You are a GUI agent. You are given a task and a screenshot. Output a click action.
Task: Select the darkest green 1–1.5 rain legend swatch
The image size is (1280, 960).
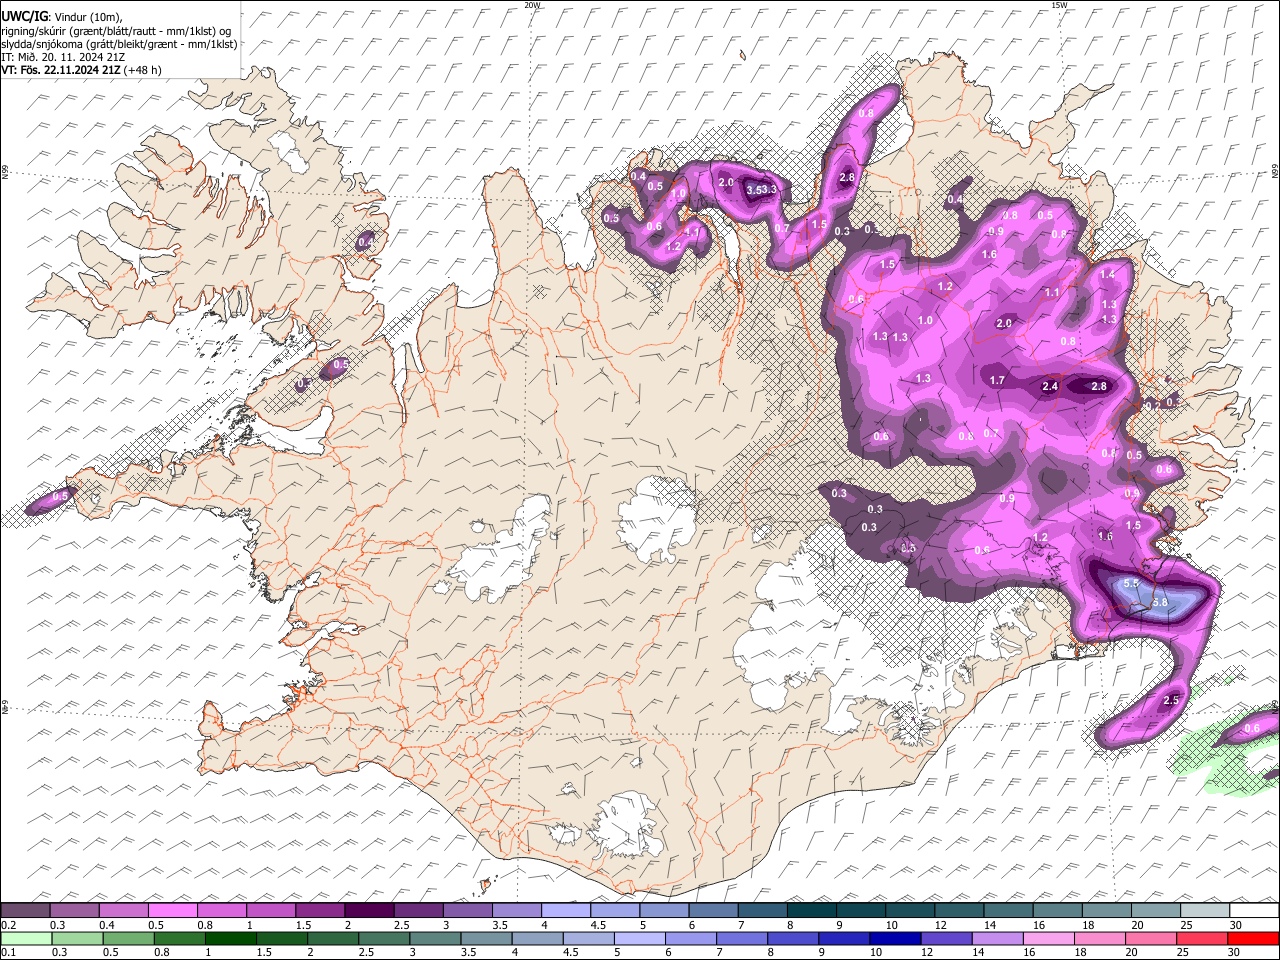(x=231, y=938)
